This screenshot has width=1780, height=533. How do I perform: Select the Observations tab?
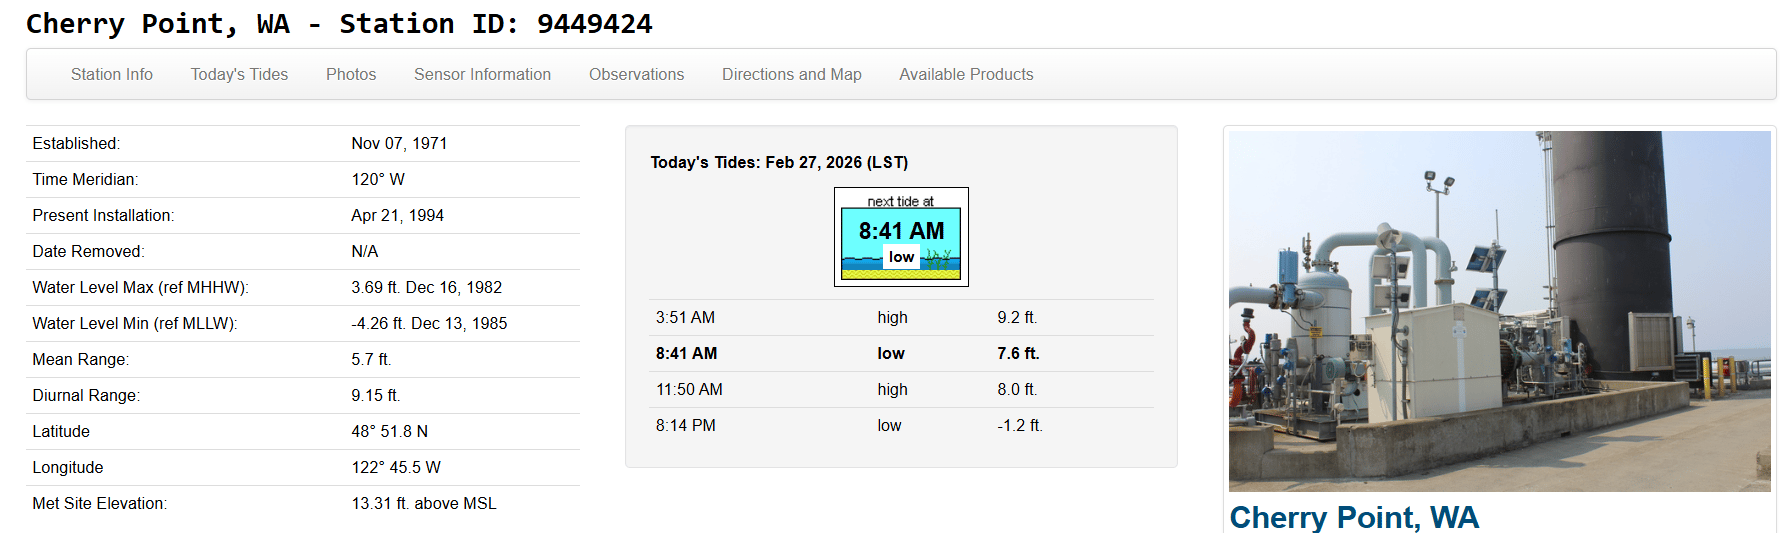click(636, 74)
